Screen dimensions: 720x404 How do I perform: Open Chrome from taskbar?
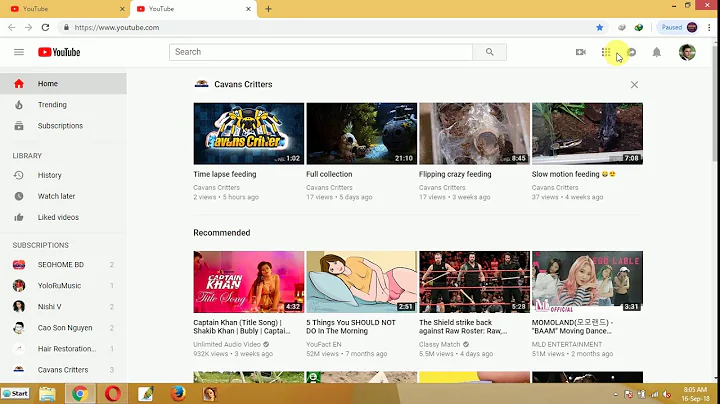pyautogui.click(x=80, y=393)
